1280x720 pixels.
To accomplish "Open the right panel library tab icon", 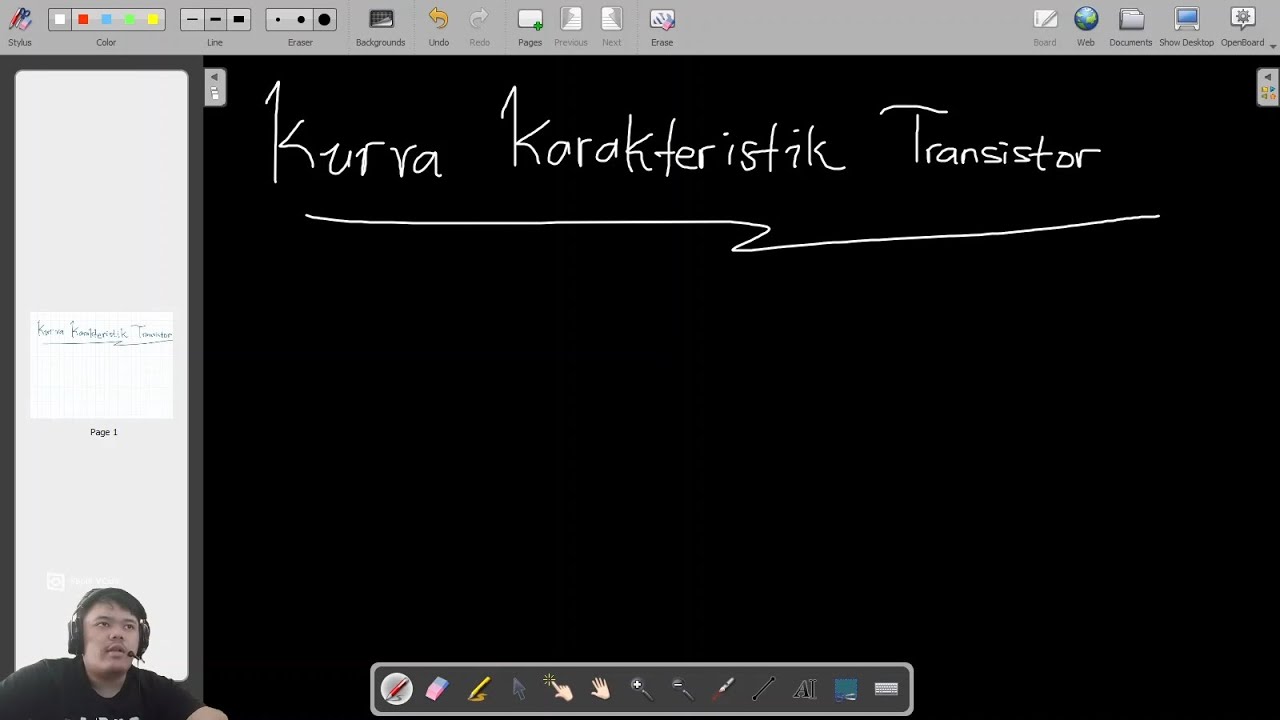I will [x=1266, y=93].
